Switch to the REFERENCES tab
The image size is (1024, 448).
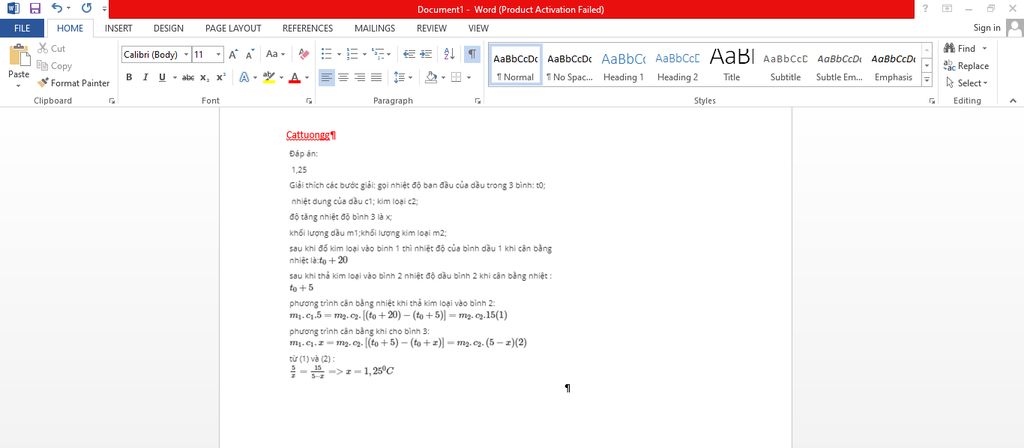(307, 28)
